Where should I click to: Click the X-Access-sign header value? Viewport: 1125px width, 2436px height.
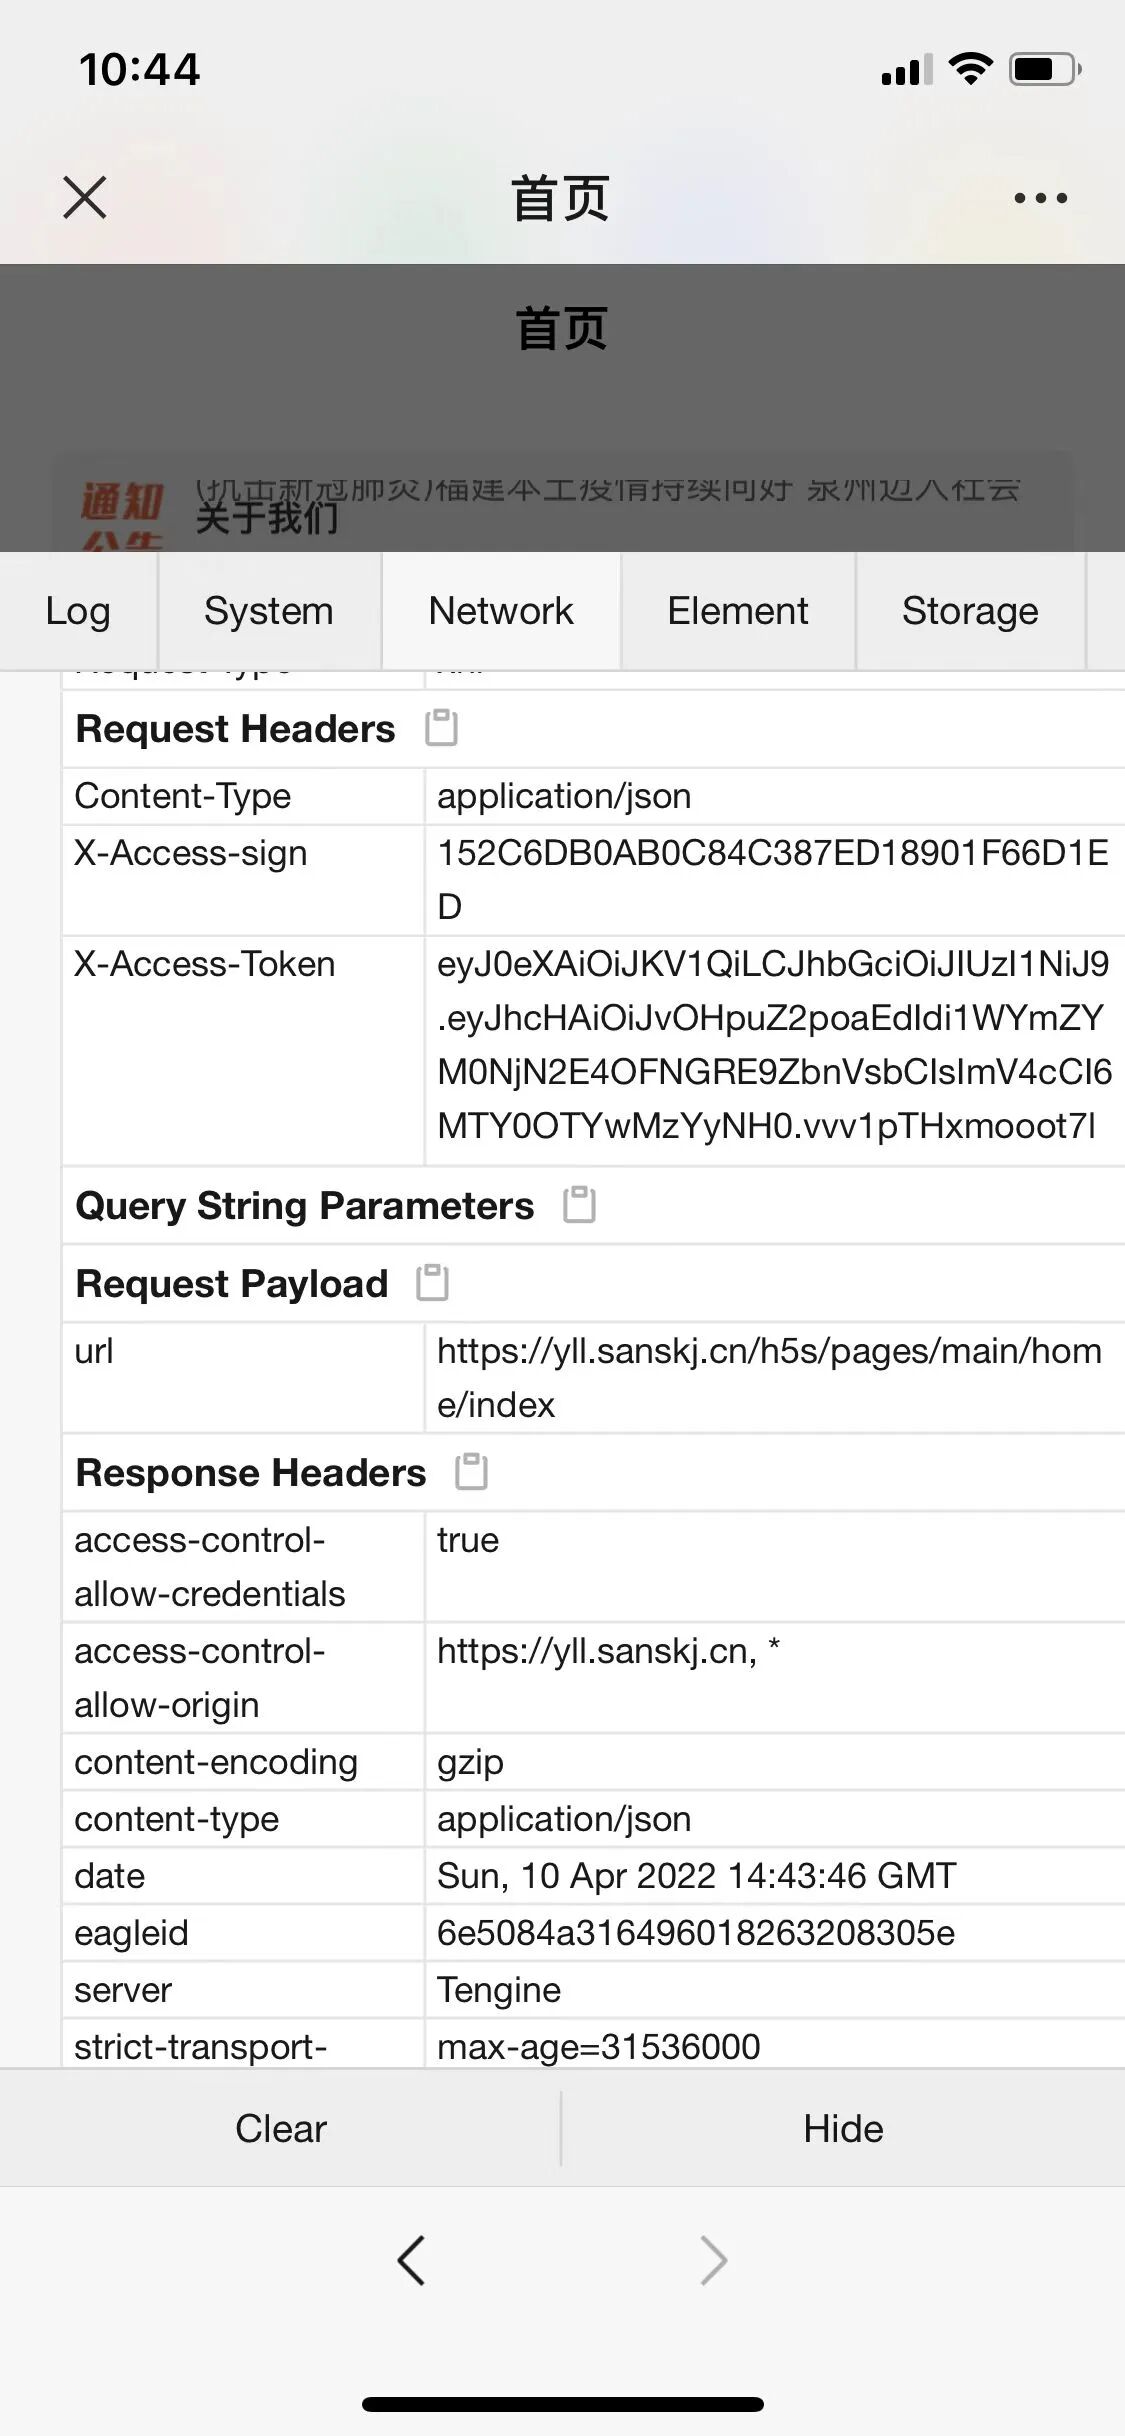point(772,879)
